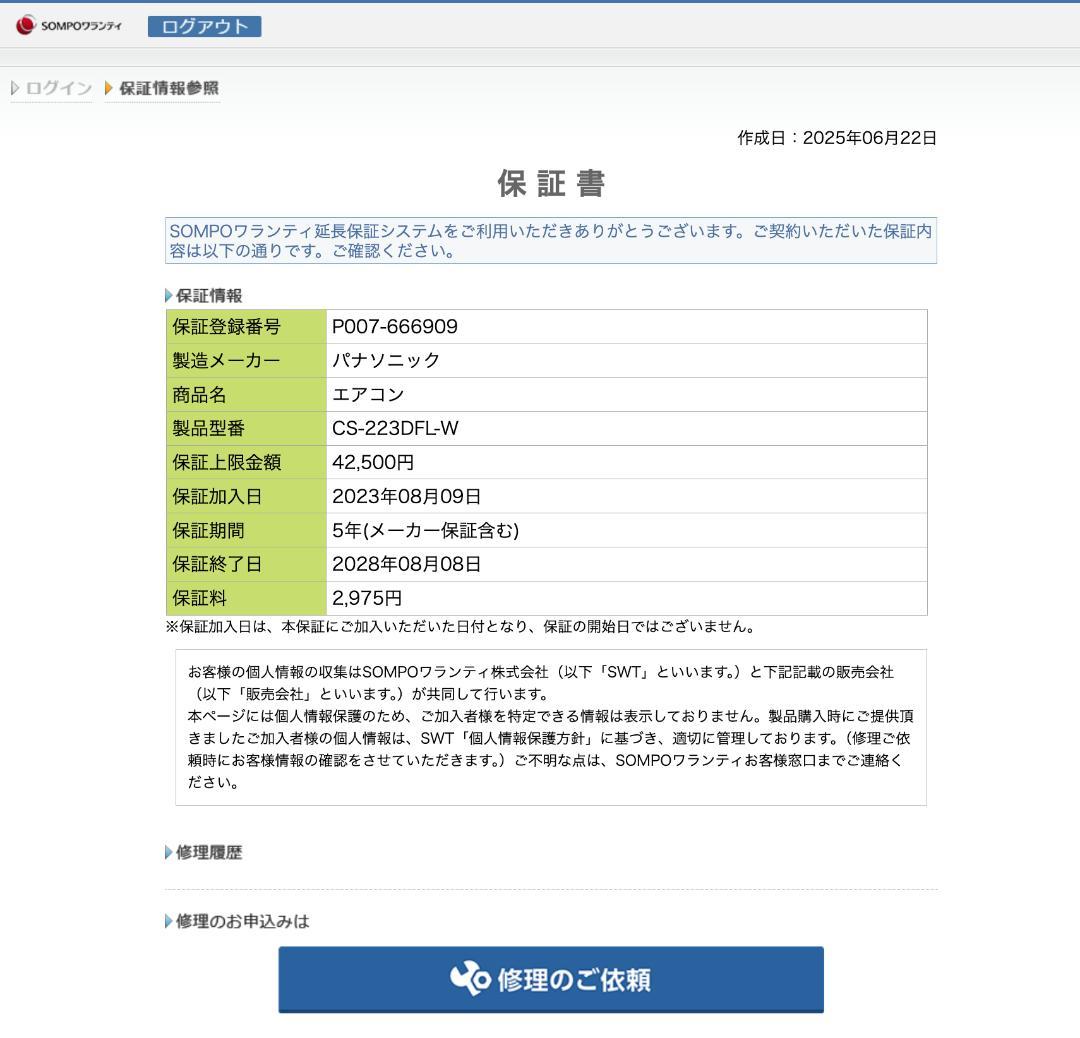Screen dimensions: 1080x1038
Task: Click the blue SOMPO thank-you notice box
Action: click(x=551, y=241)
